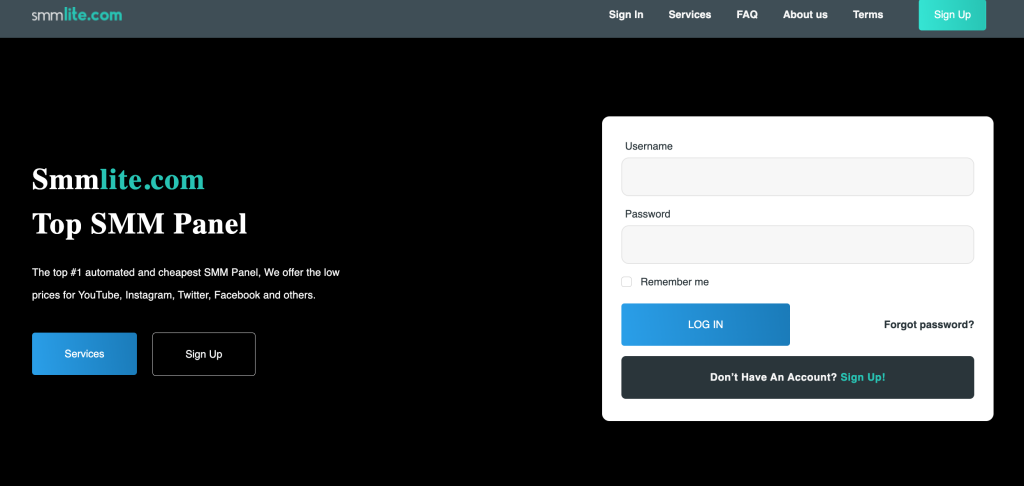Click the teal Sign Up button in header

point(952,14)
